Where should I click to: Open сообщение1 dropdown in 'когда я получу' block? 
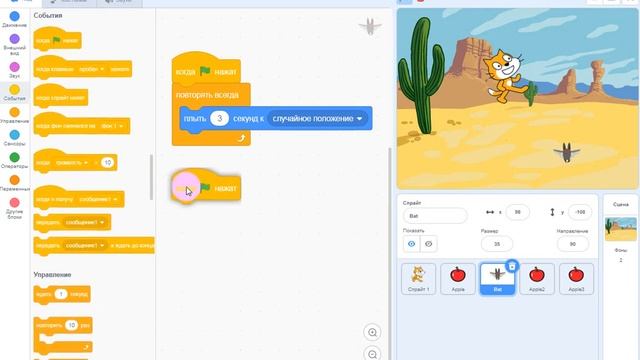coord(98,199)
